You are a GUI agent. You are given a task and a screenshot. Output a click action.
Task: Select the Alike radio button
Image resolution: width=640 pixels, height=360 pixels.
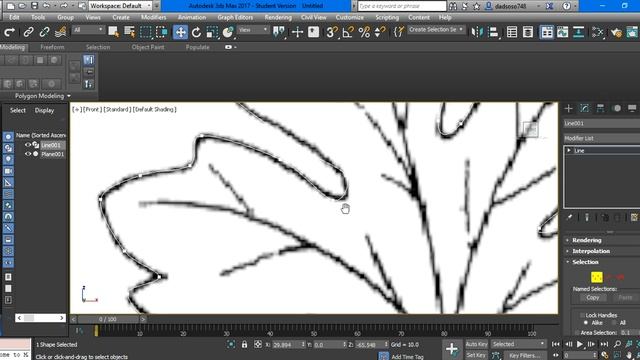click(x=586, y=322)
